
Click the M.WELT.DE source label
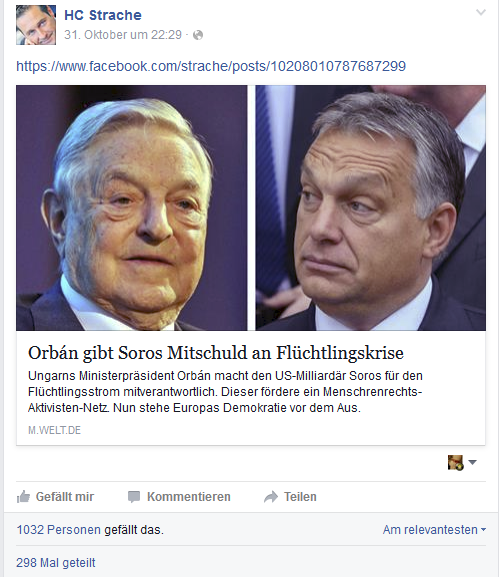54,430
